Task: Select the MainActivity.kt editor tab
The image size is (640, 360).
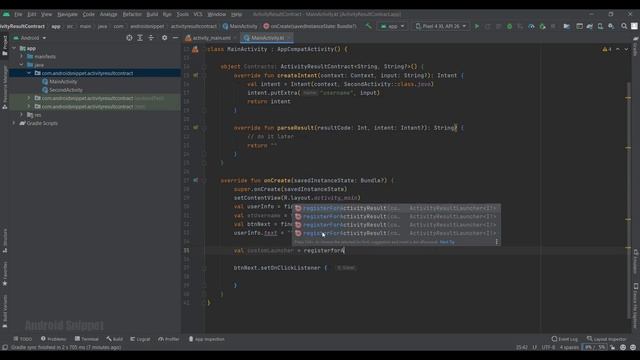Action: (x=267, y=38)
